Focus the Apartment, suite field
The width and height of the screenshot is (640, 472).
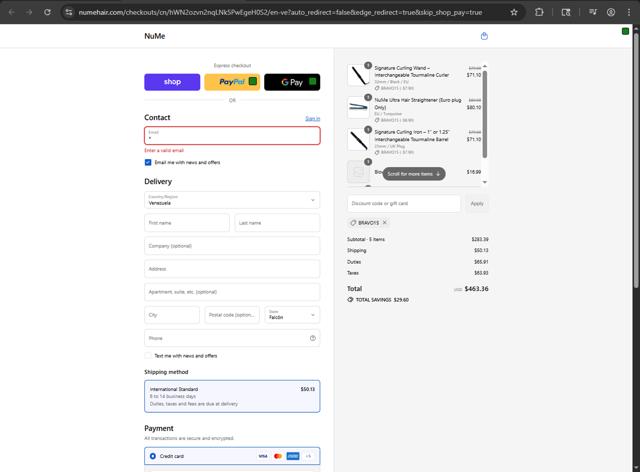[x=232, y=292]
